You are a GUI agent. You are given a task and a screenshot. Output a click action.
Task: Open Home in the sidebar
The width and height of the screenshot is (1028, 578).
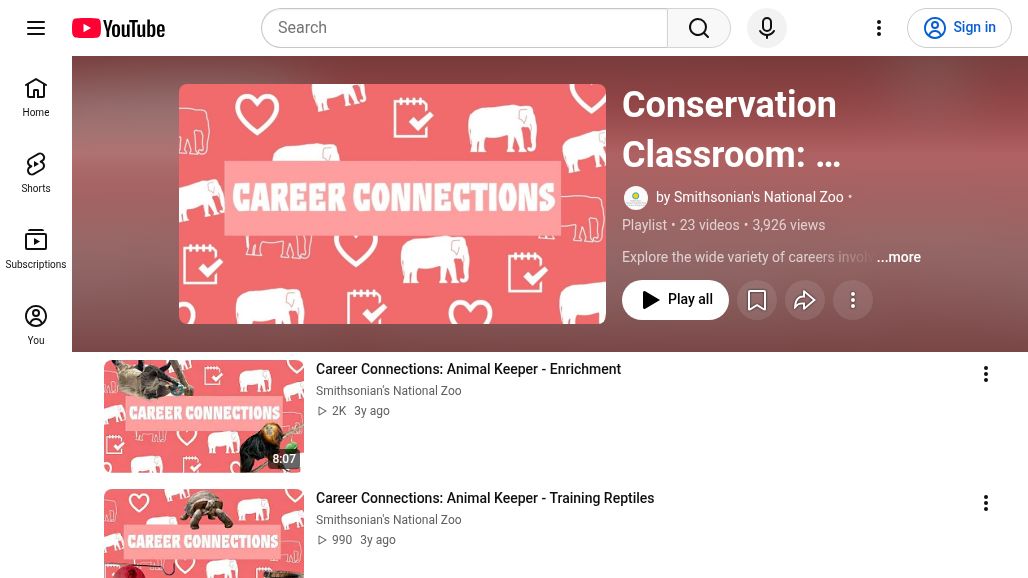[x=36, y=97]
